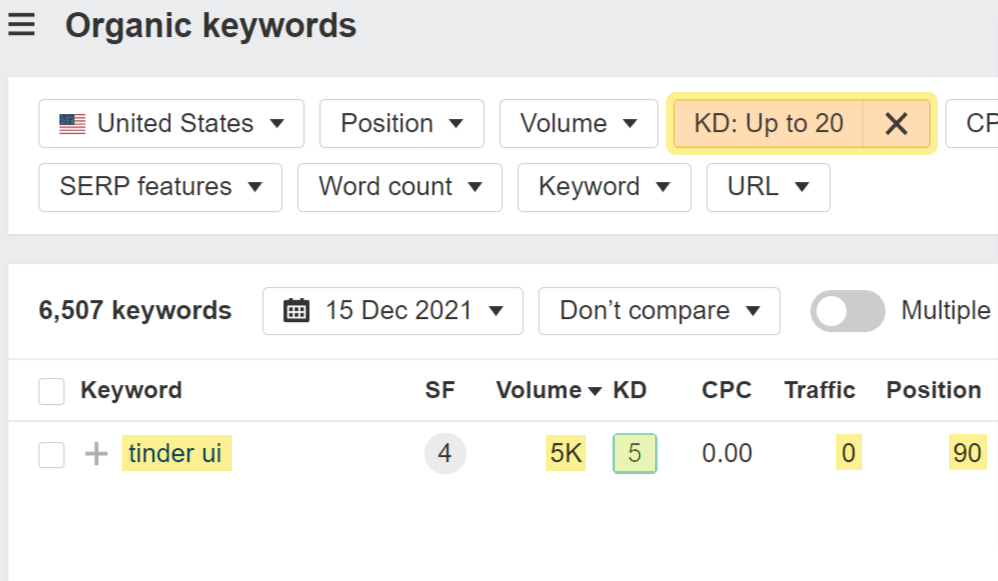
Task: Click the tinder ui keyword link
Action: (175, 454)
